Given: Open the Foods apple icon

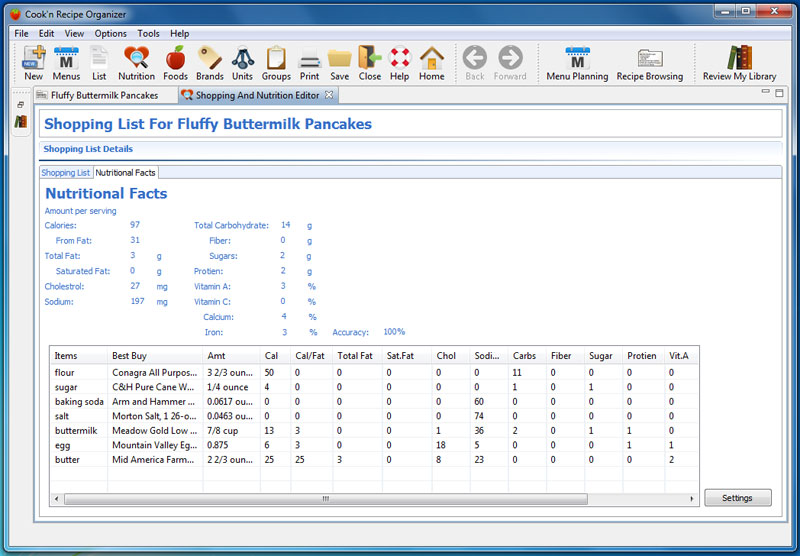Looking at the screenshot, I should [176, 63].
